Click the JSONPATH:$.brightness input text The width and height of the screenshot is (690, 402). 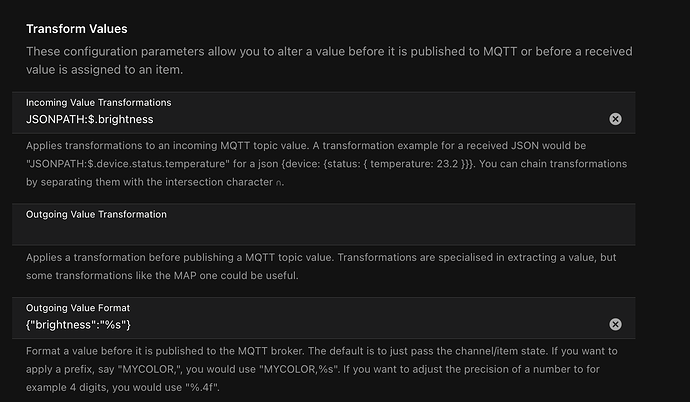click(x=90, y=119)
